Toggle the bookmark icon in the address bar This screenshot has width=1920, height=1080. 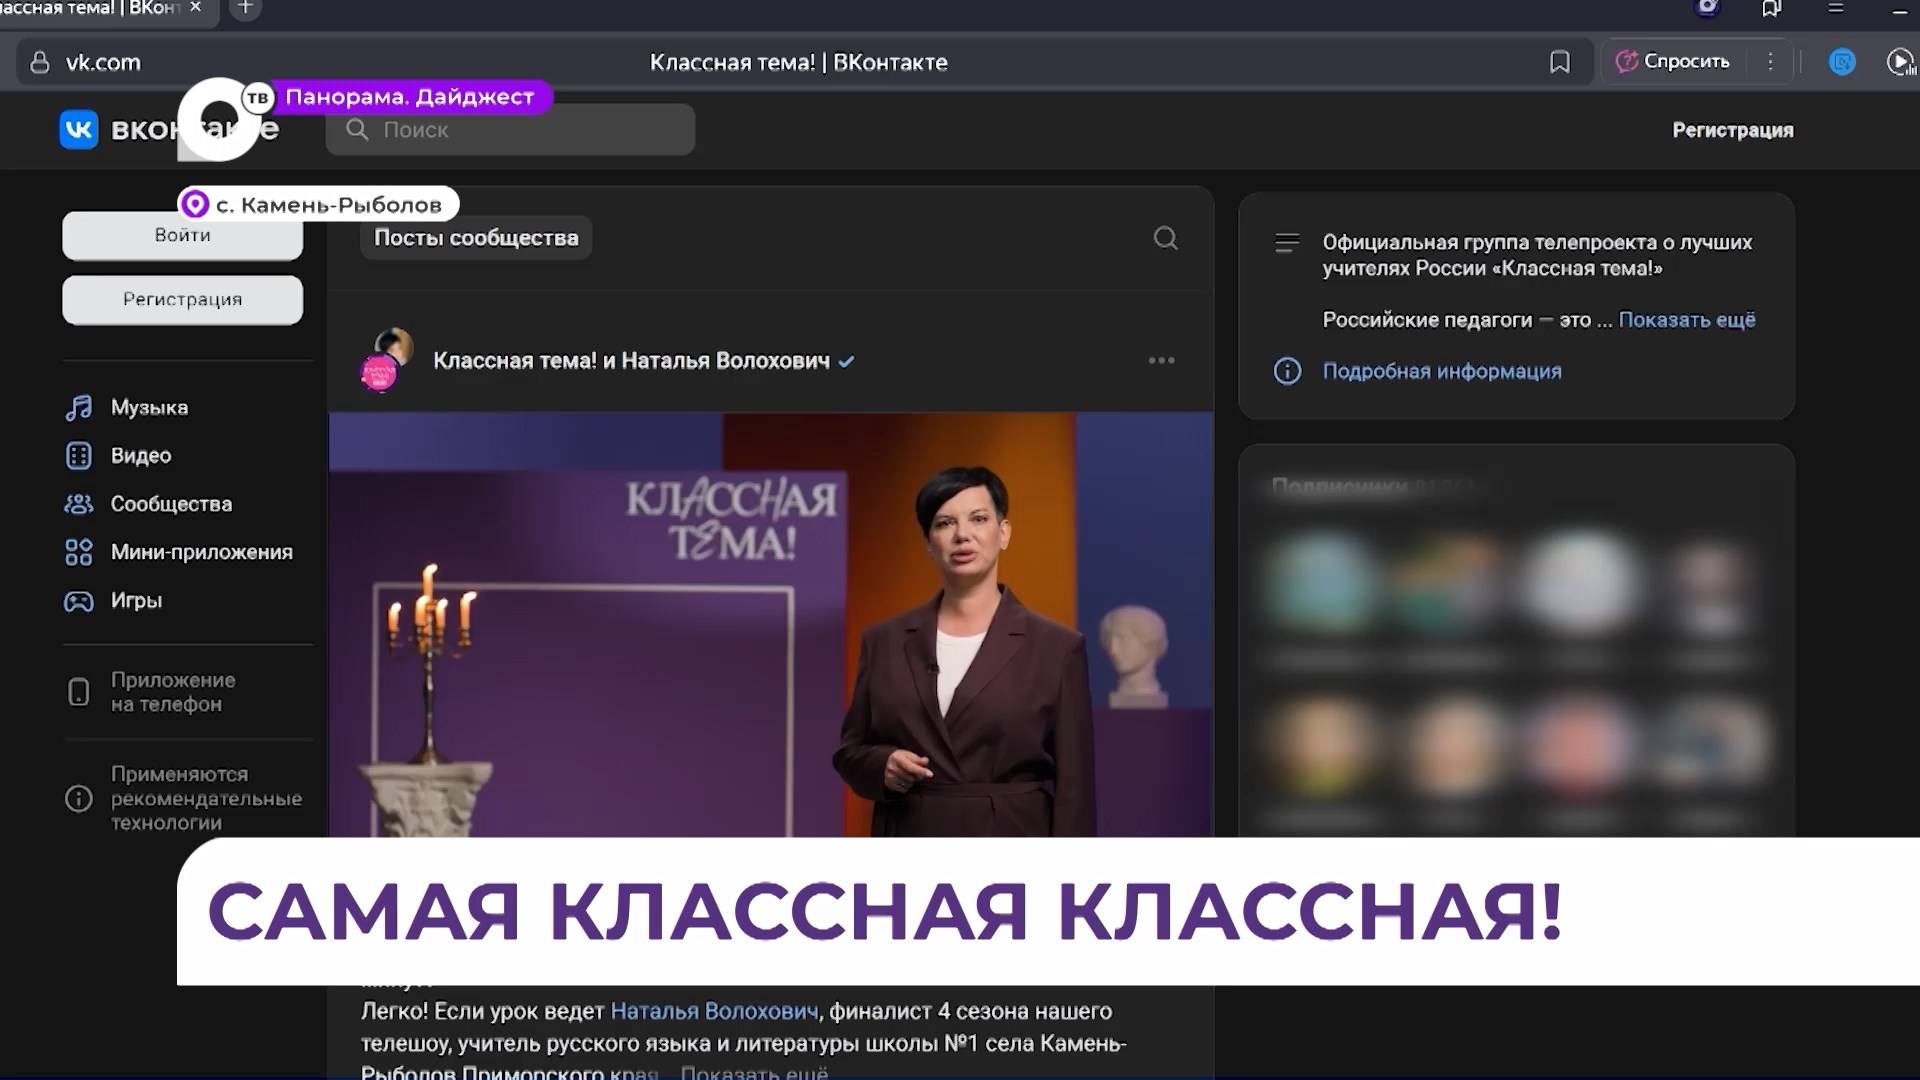coord(1559,62)
